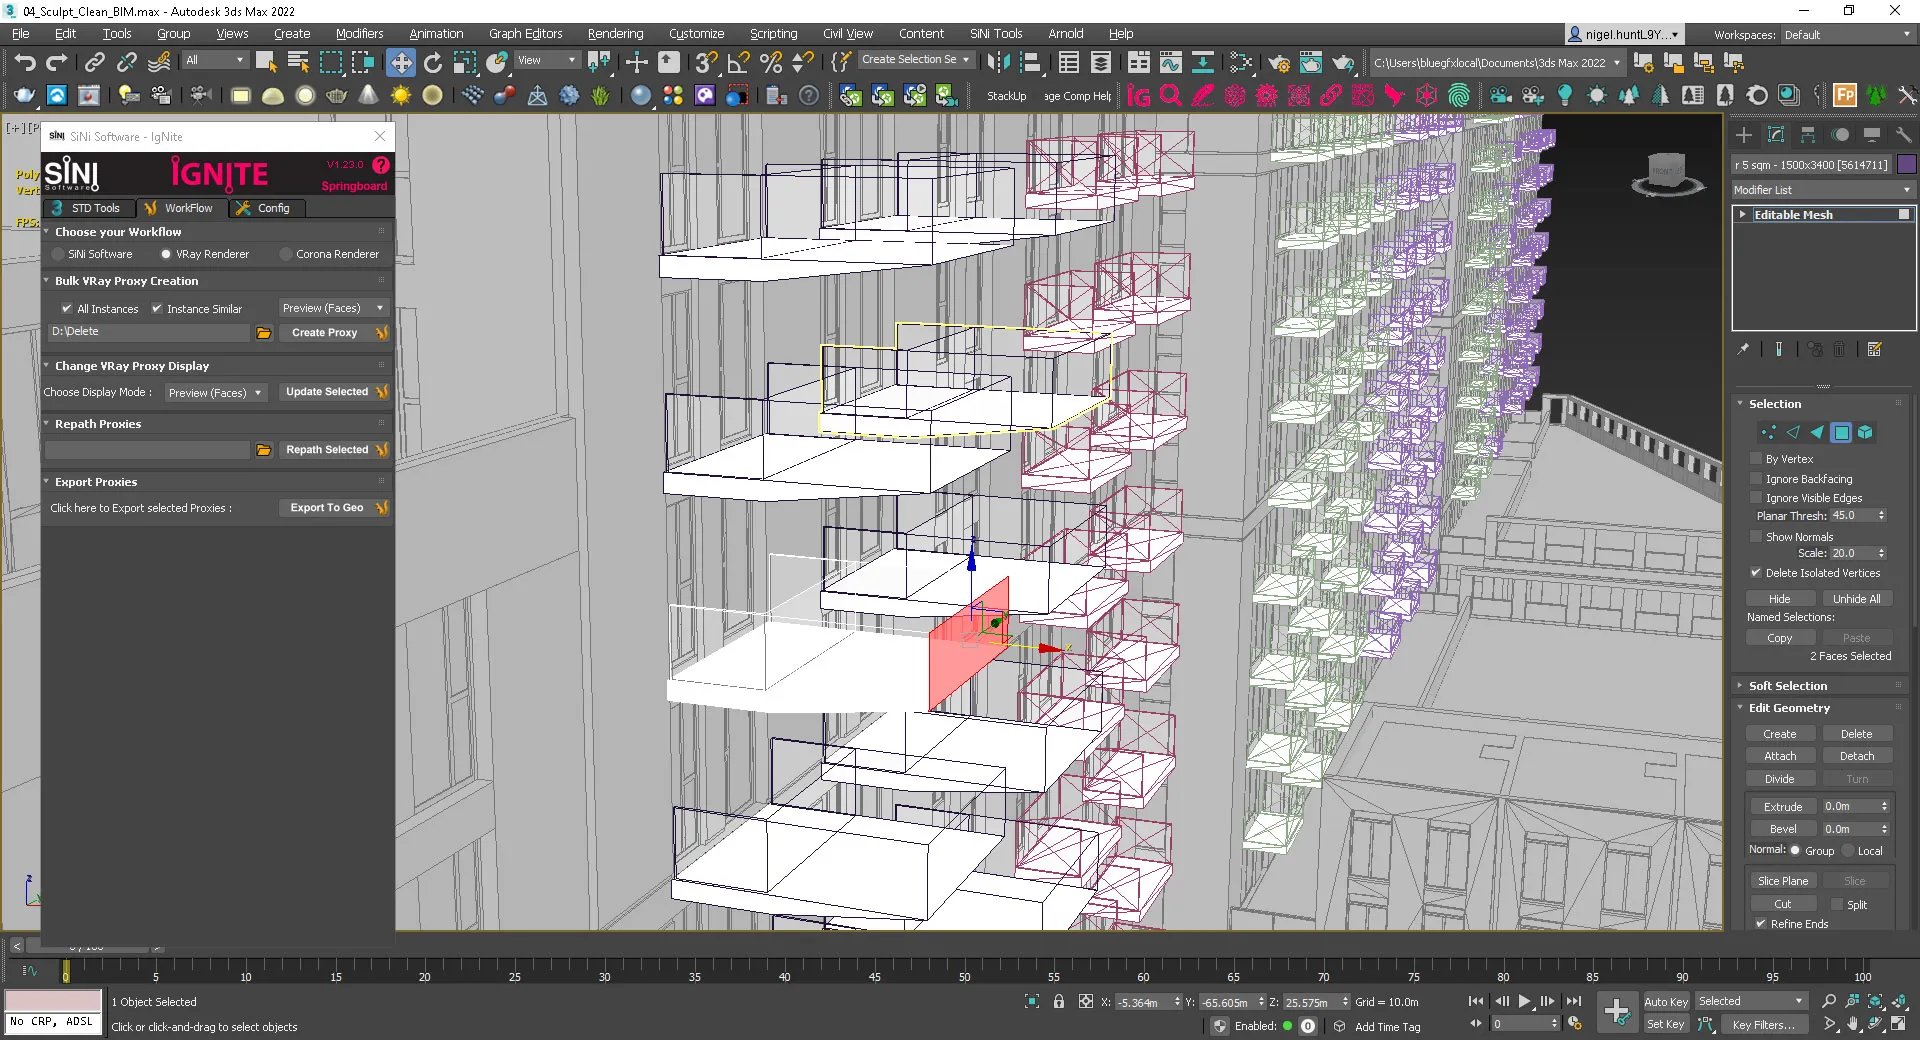Open selection filter All dropdown
The image size is (1920, 1040).
tap(215, 61)
